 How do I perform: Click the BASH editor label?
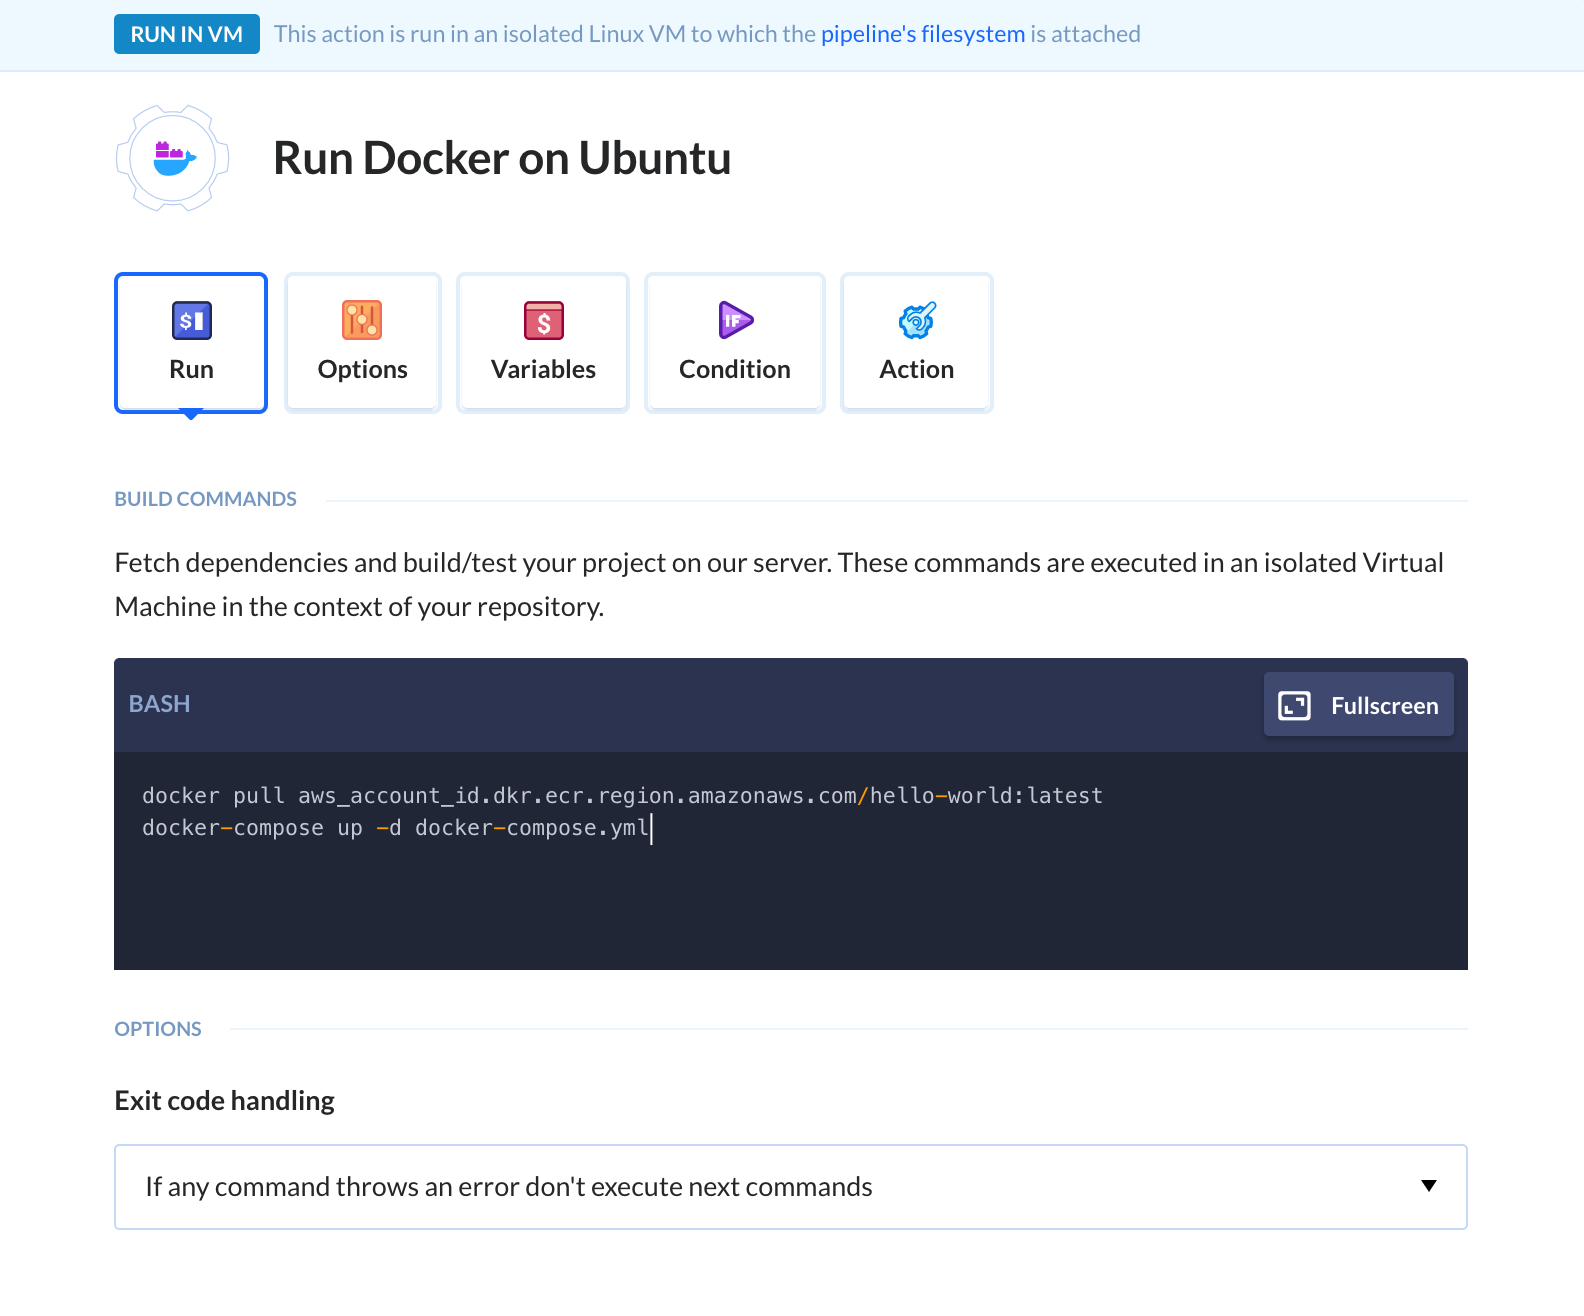159,704
